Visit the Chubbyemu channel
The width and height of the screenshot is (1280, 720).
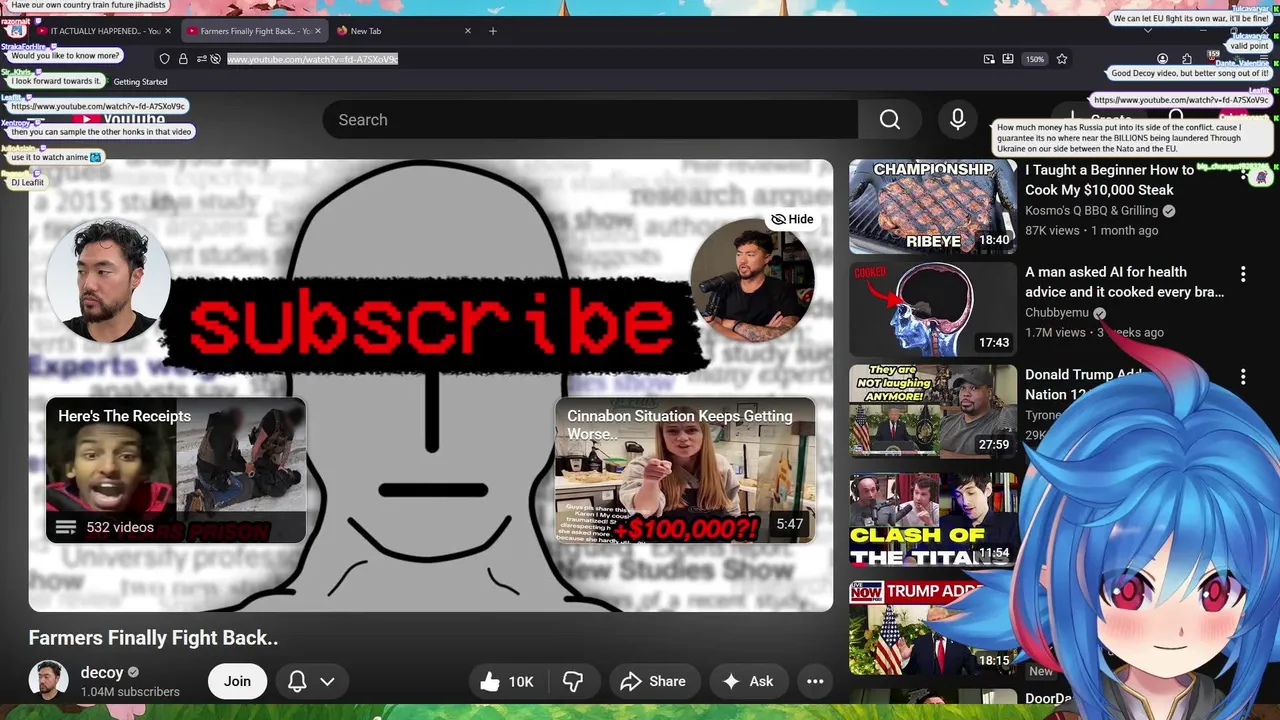[x=1057, y=313]
